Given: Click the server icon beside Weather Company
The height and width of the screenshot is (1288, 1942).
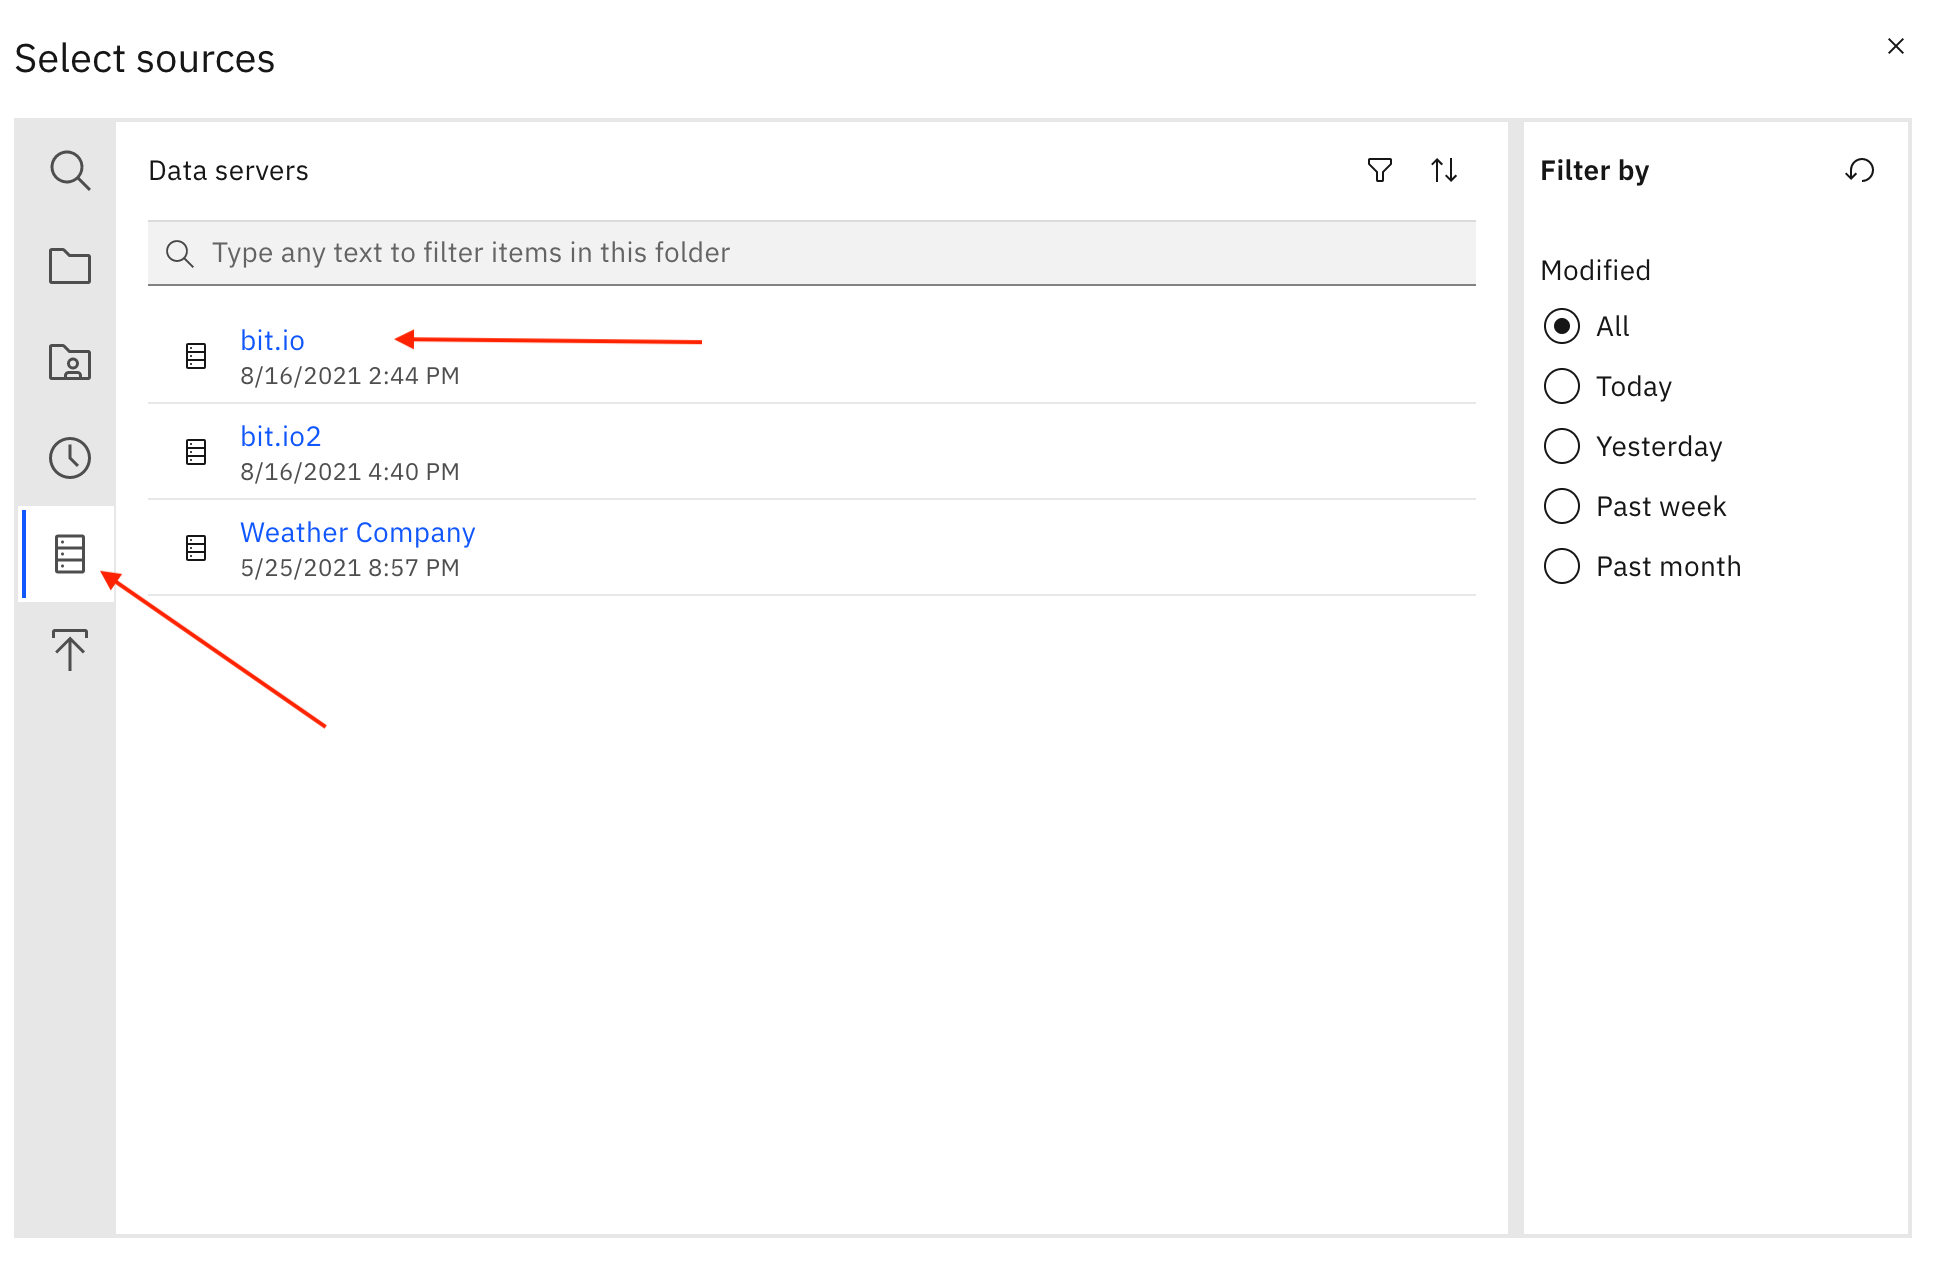Looking at the screenshot, I should (x=196, y=548).
